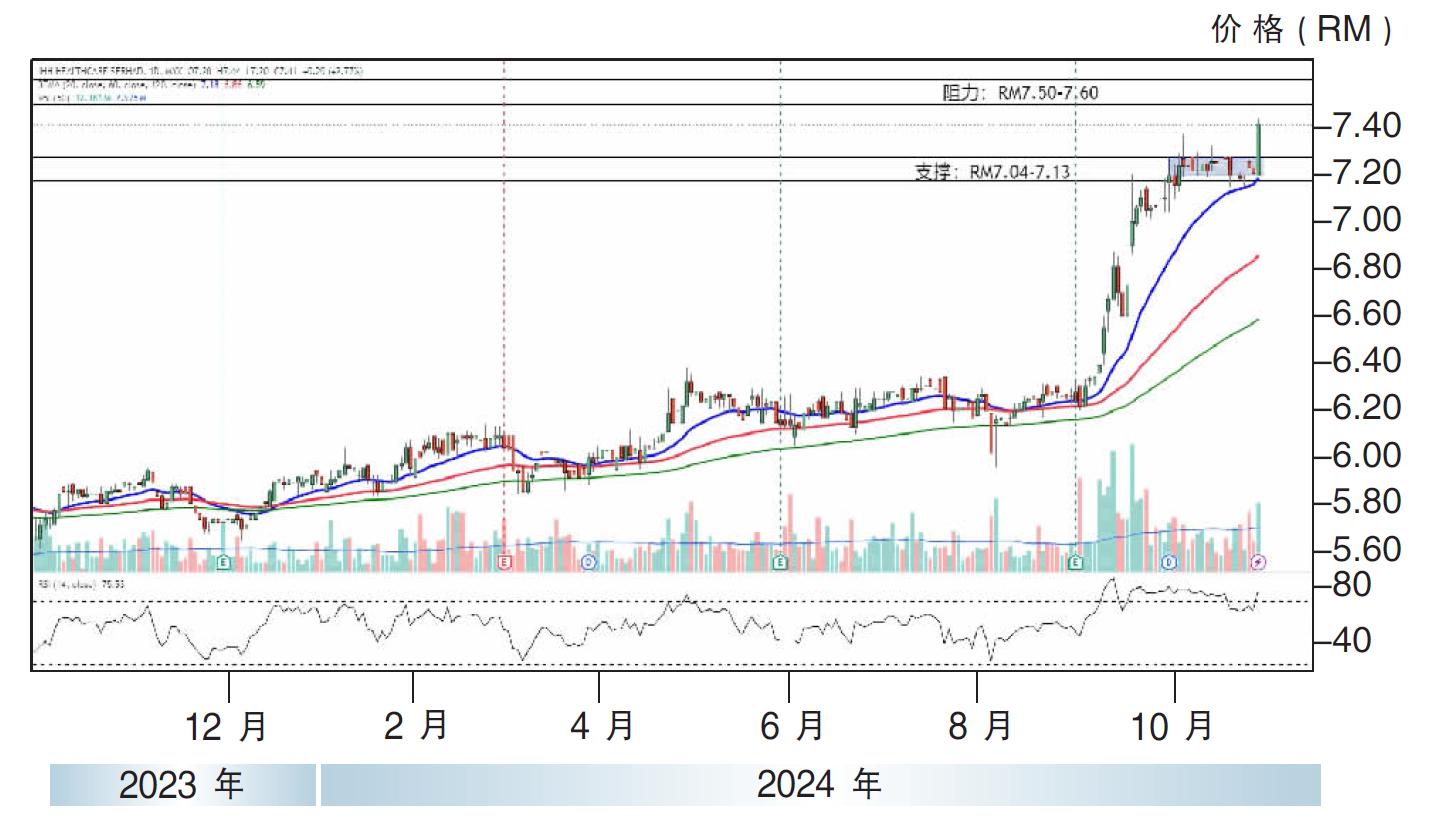Image resolution: width=1438 pixels, height=819 pixels.
Task: Select the blue D dividend marker at October
Action: (1168, 563)
